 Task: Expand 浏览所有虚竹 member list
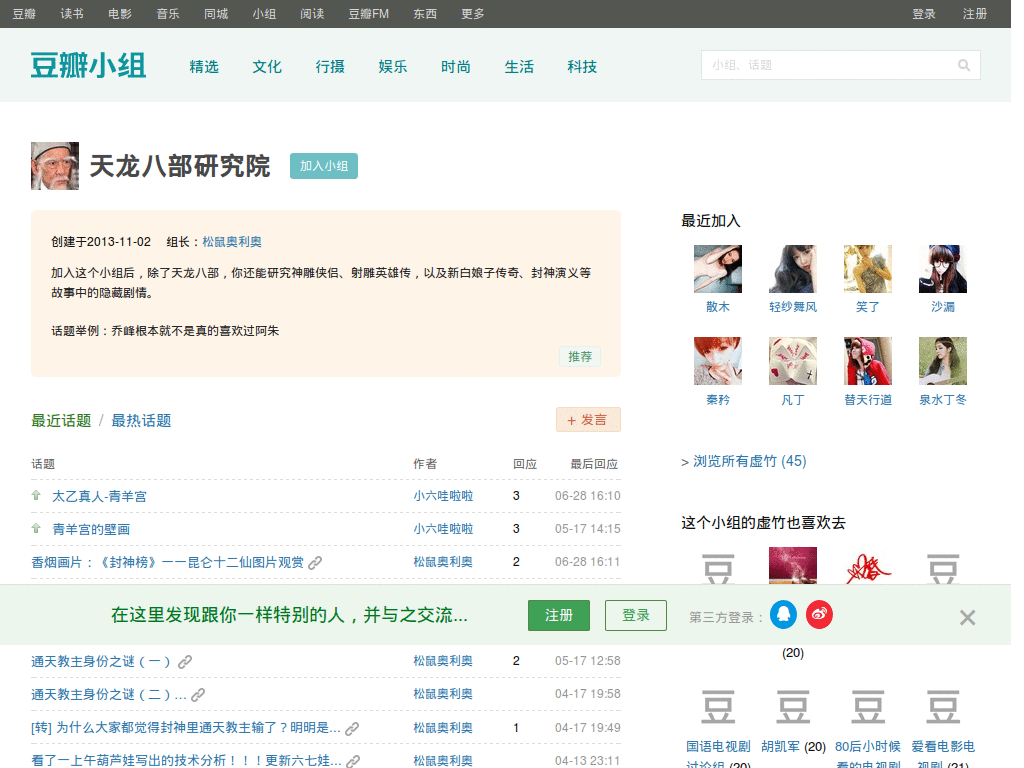coord(743,461)
